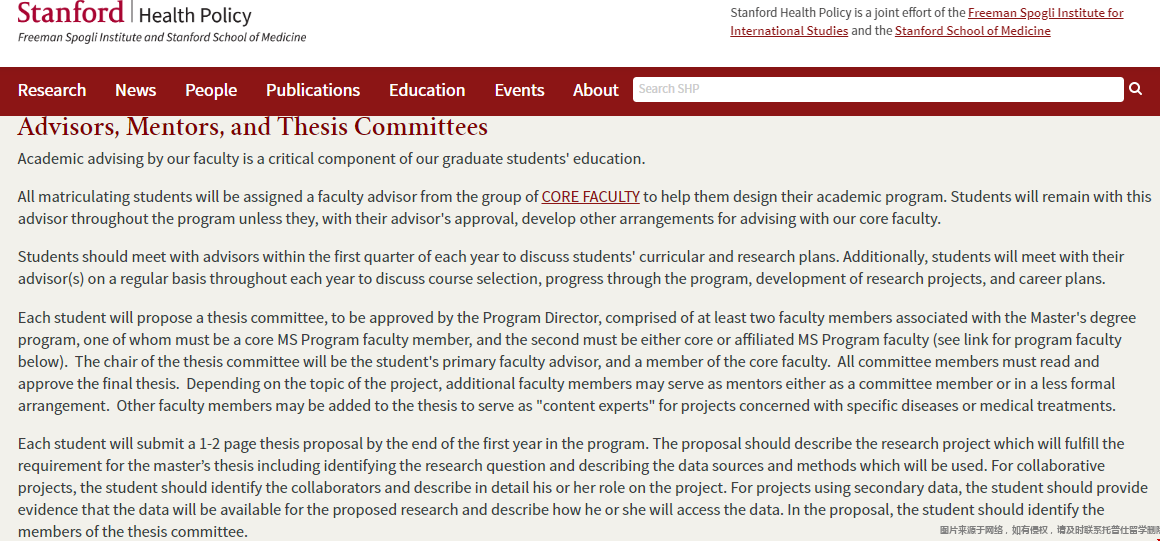Click the Advisors, Mentors, and Thesis Committees heading
The width and height of the screenshot is (1160, 541).
point(253,127)
